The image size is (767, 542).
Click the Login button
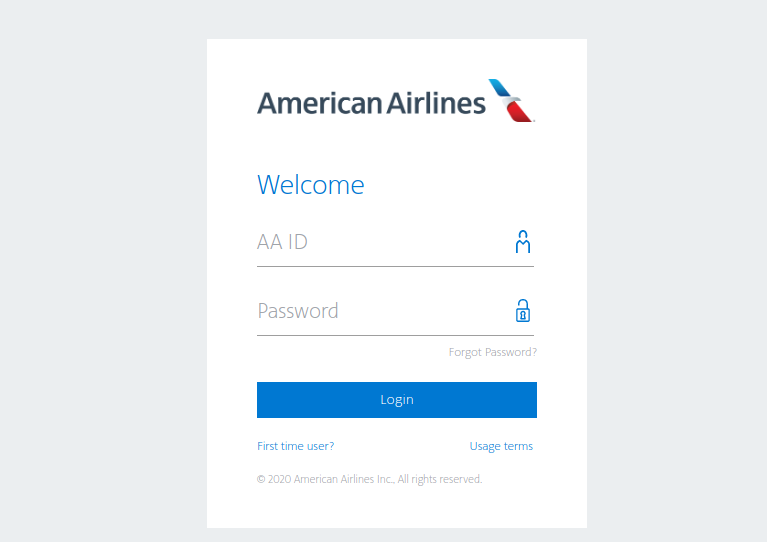tap(397, 400)
